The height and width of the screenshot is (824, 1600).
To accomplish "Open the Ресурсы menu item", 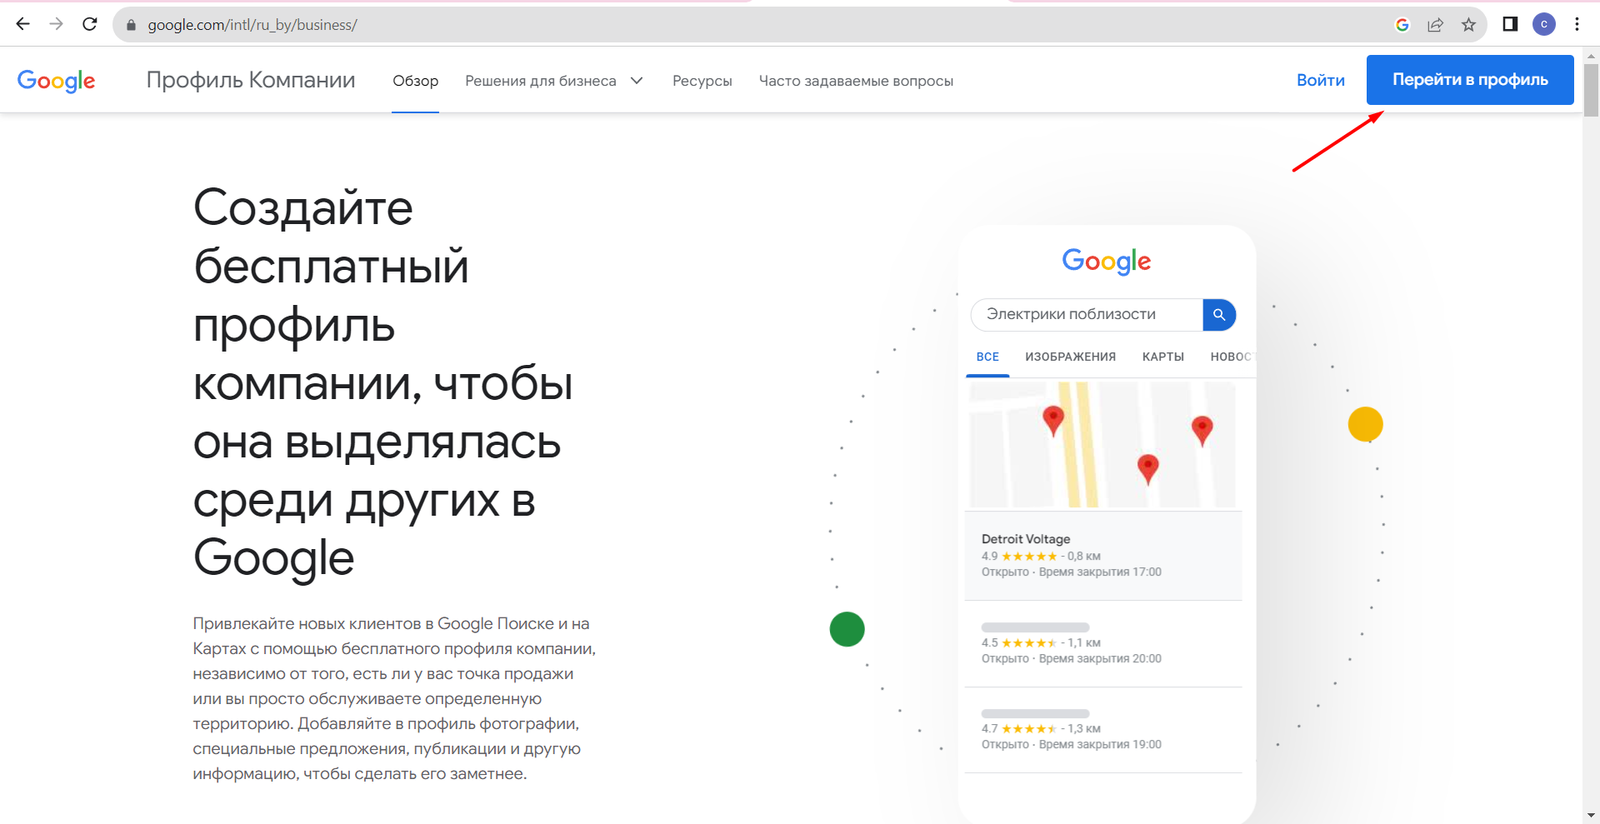I will [702, 81].
